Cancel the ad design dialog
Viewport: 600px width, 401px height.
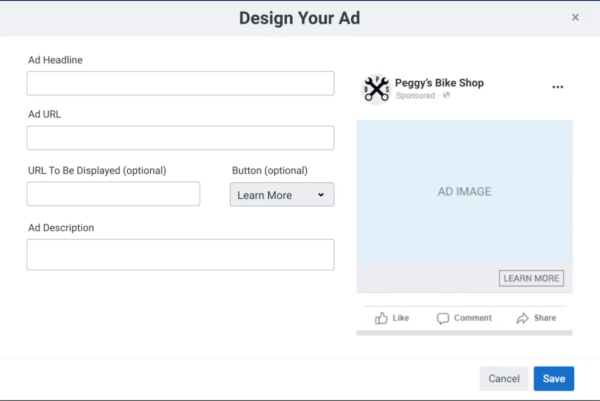point(504,378)
